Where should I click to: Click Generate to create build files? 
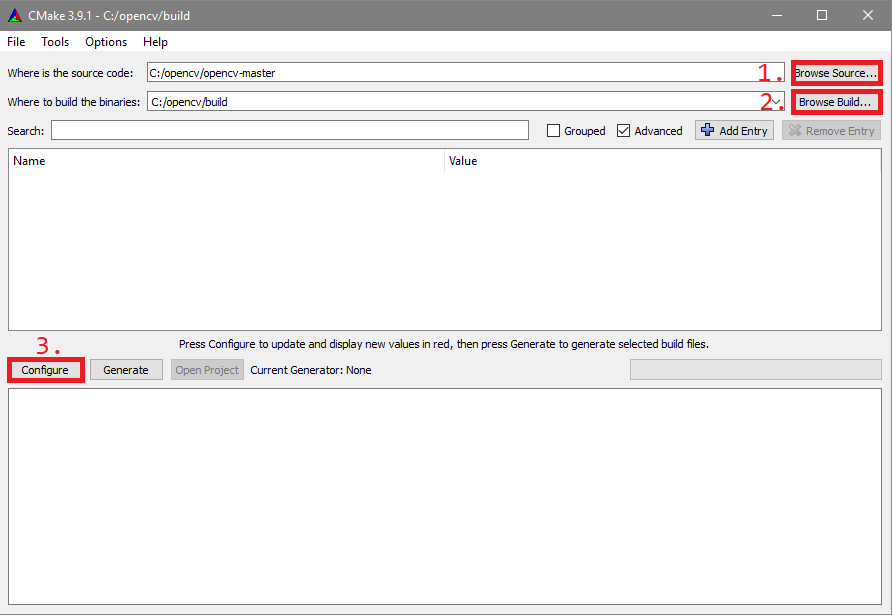(126, 370)
